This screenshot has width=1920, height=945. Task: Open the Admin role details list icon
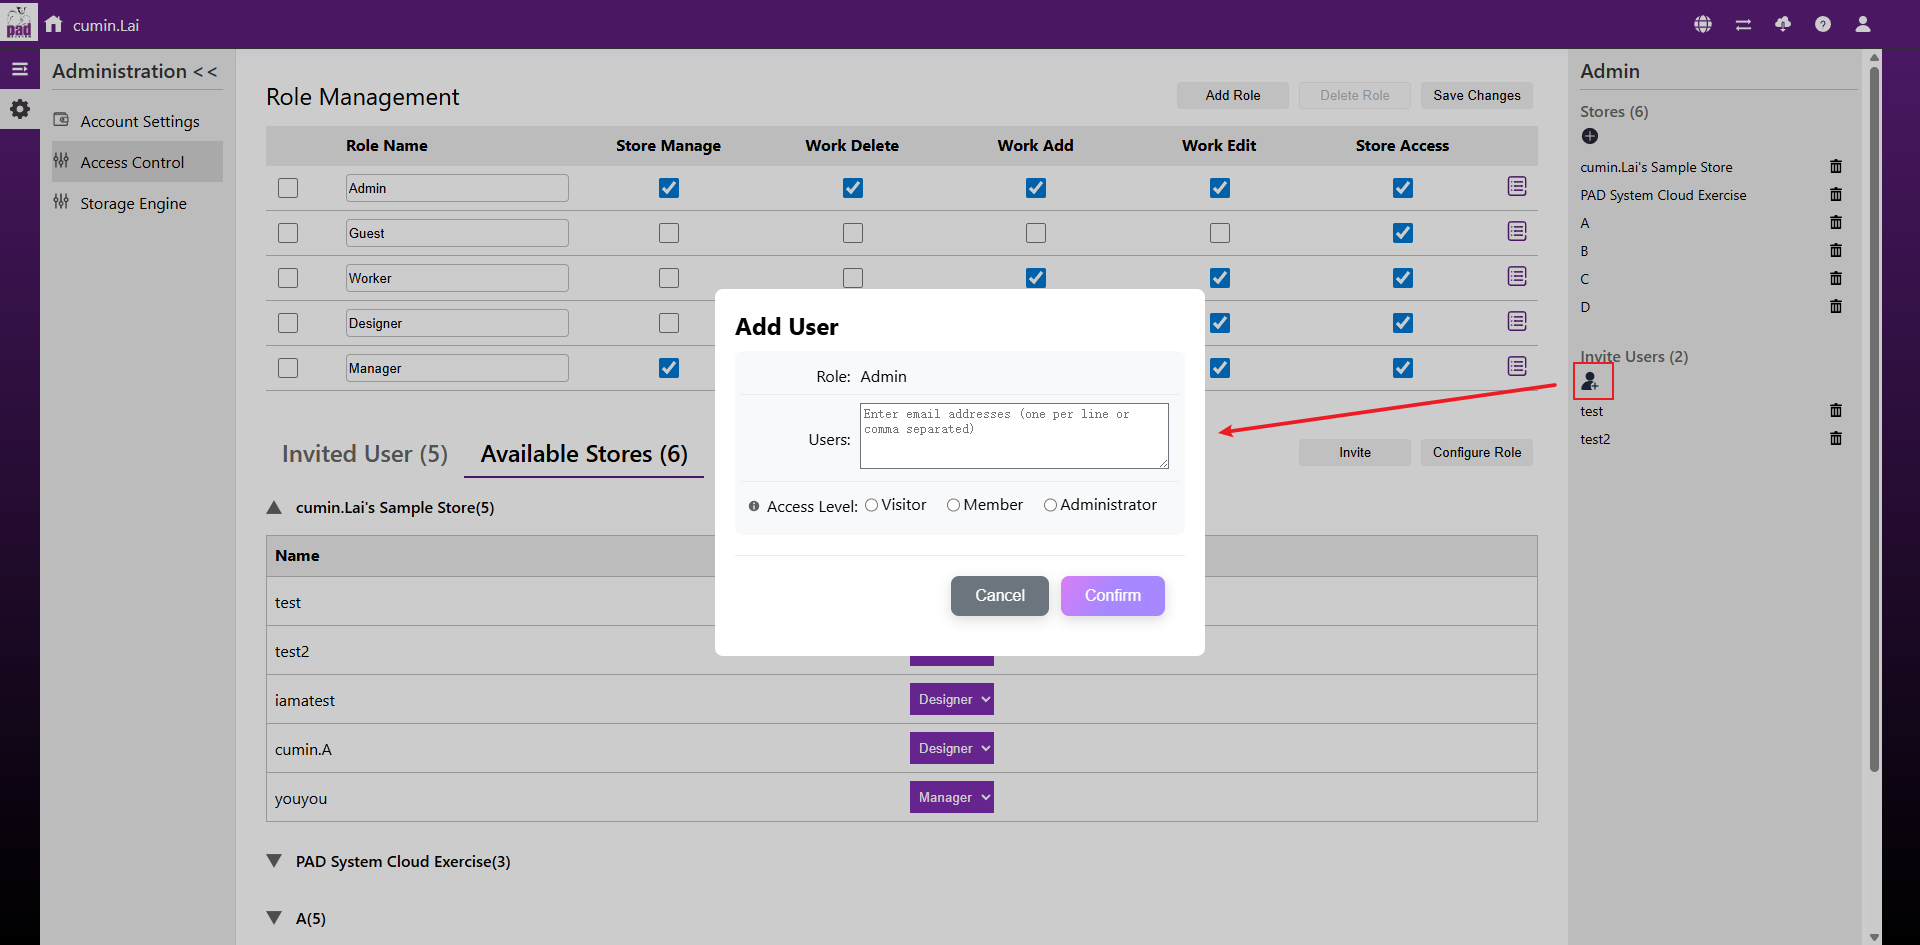1517,187
